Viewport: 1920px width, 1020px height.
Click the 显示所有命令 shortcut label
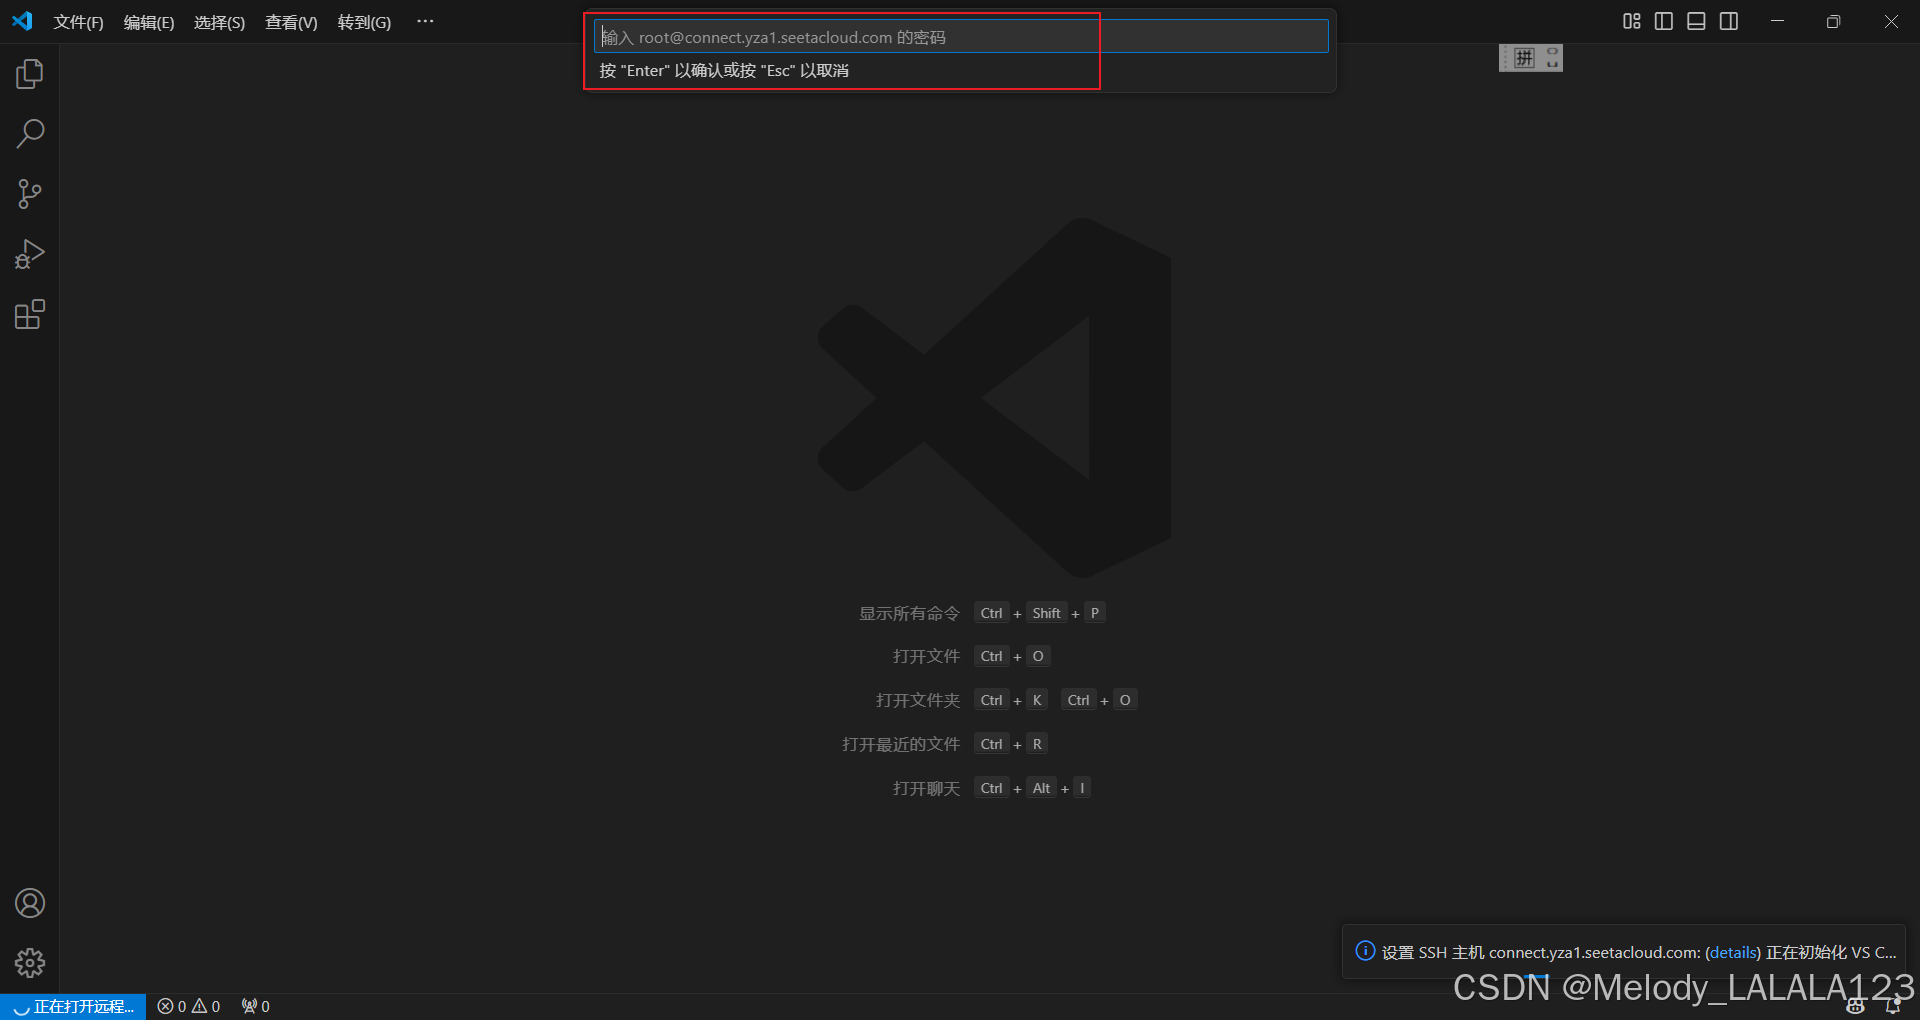click(909, 613)
